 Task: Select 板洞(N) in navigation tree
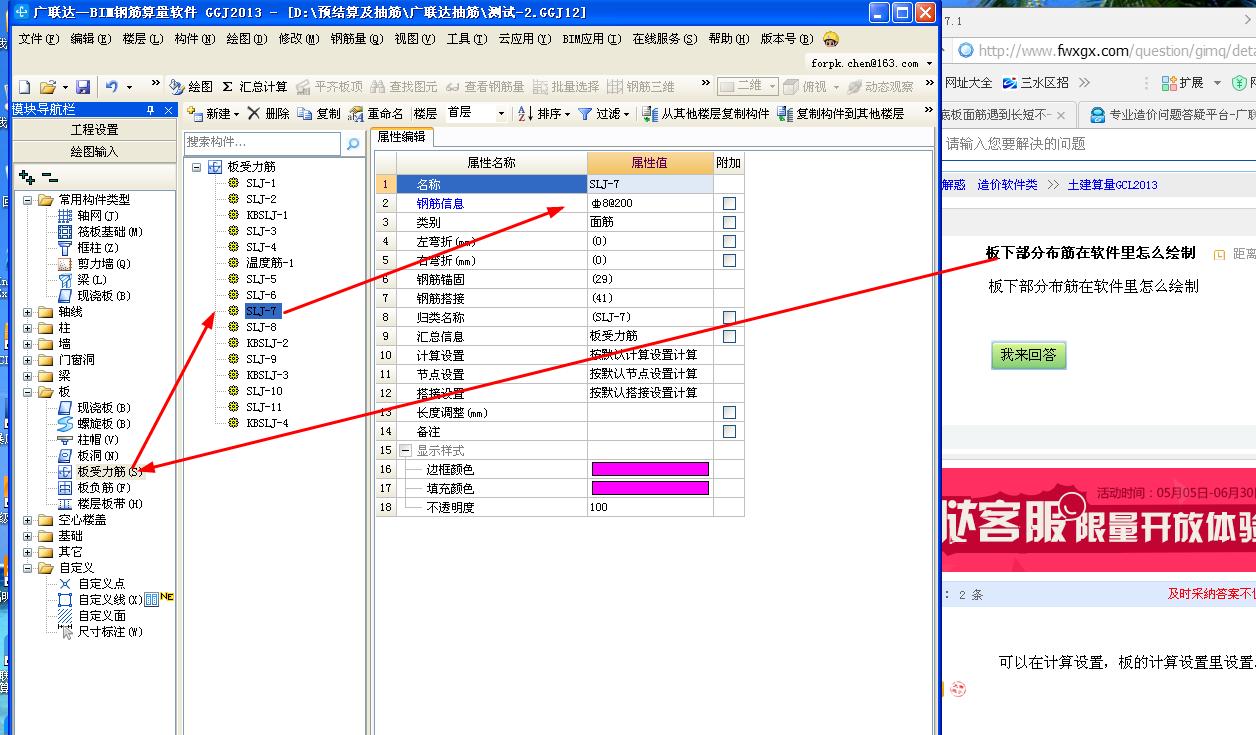(98, 456)
